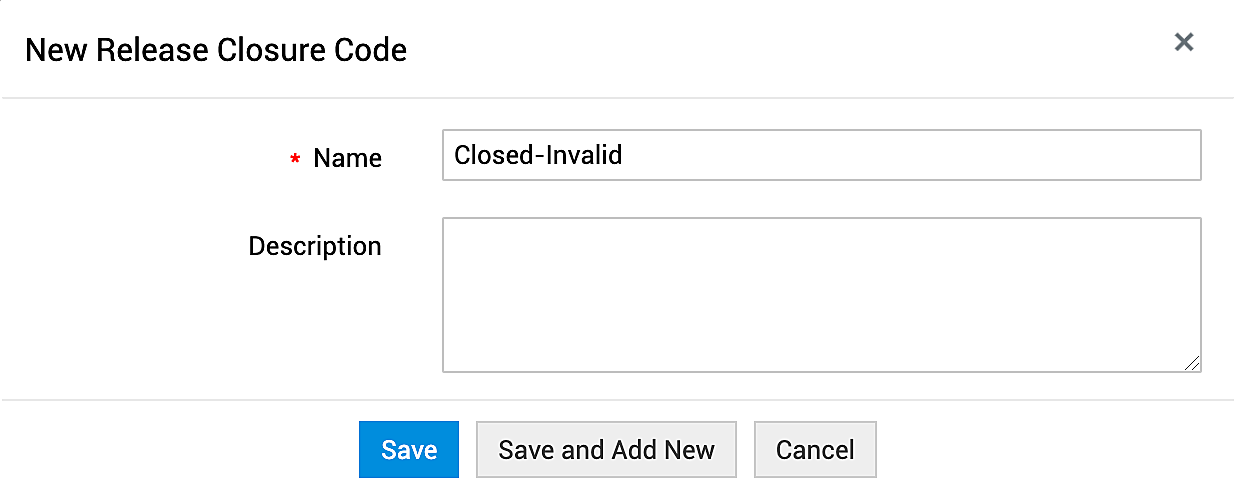Grab the Description box resize handle
1235x496 pixels.
coord(1192,363)
